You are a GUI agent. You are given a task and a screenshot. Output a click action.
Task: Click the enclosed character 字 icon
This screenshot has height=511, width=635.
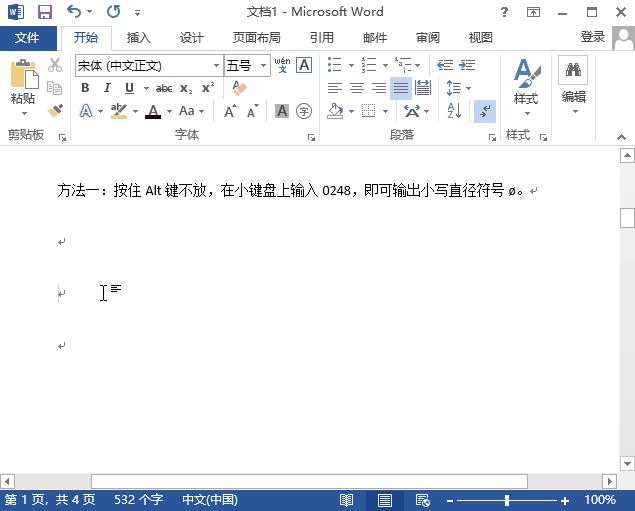pyautogui.click(x=304, y=111)
